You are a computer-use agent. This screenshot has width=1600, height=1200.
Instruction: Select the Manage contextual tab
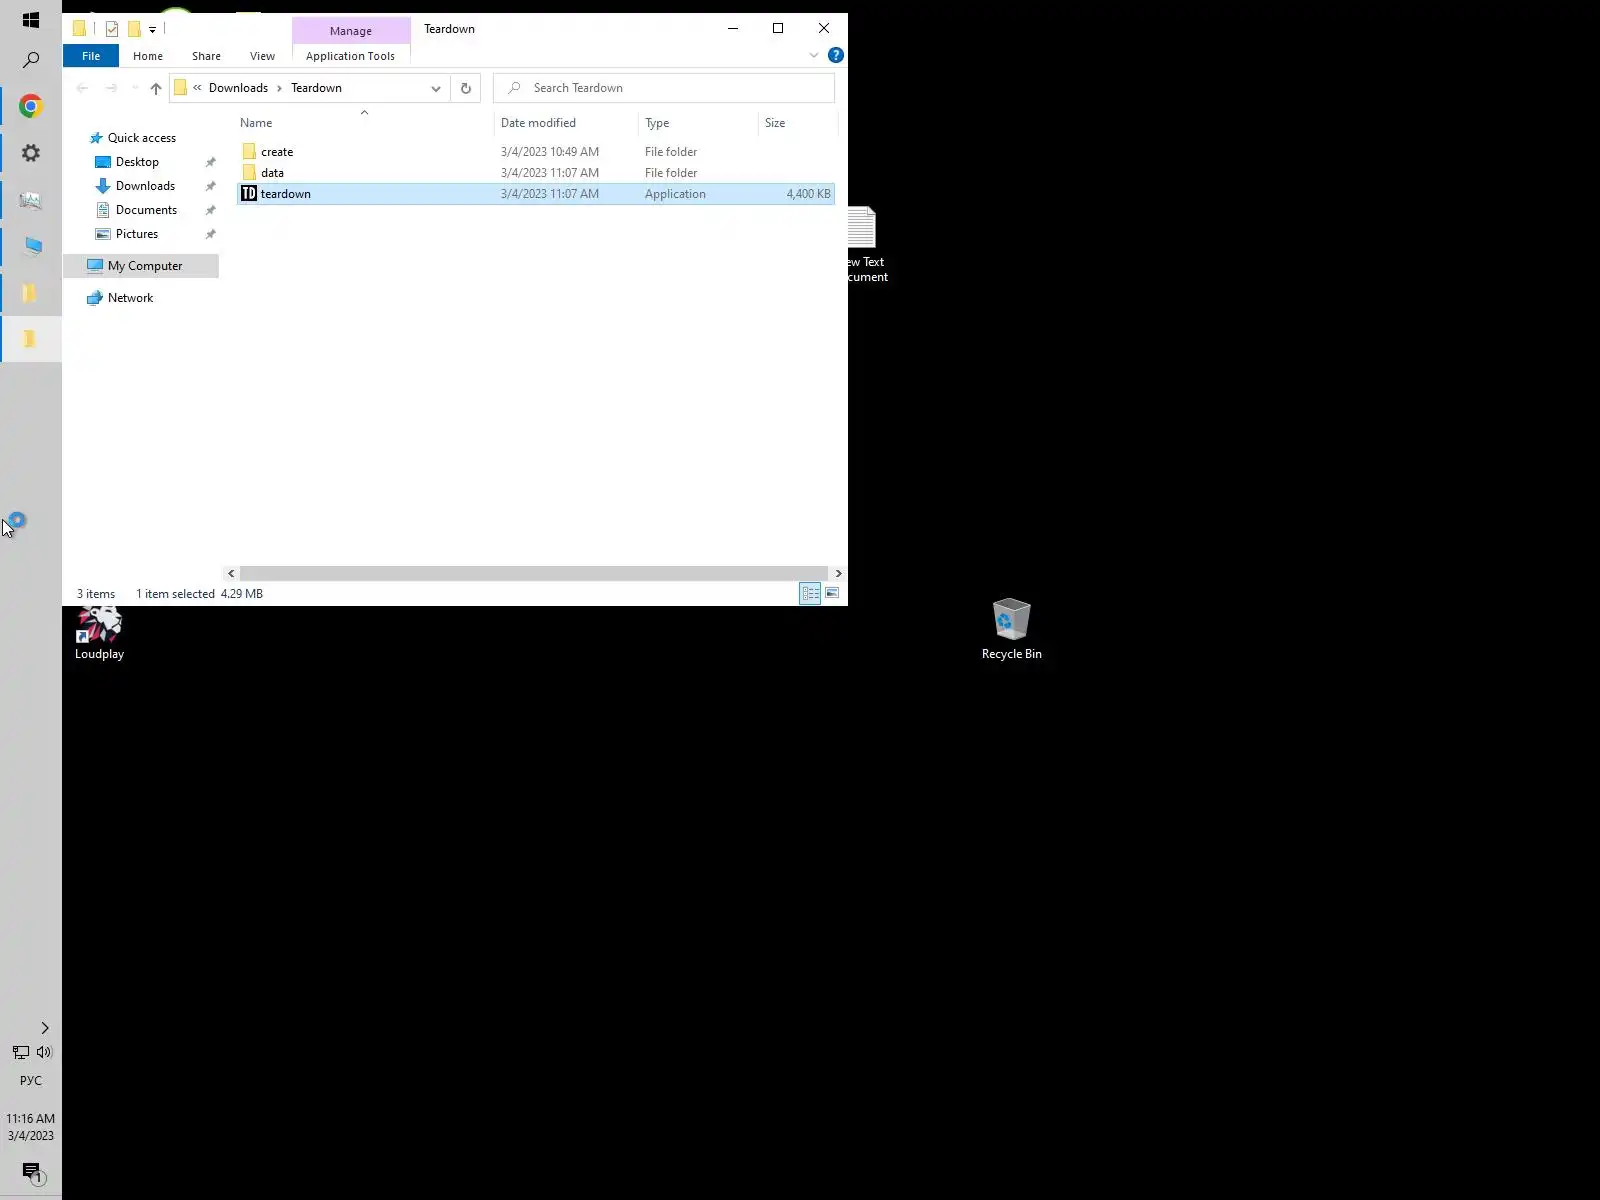351,31
